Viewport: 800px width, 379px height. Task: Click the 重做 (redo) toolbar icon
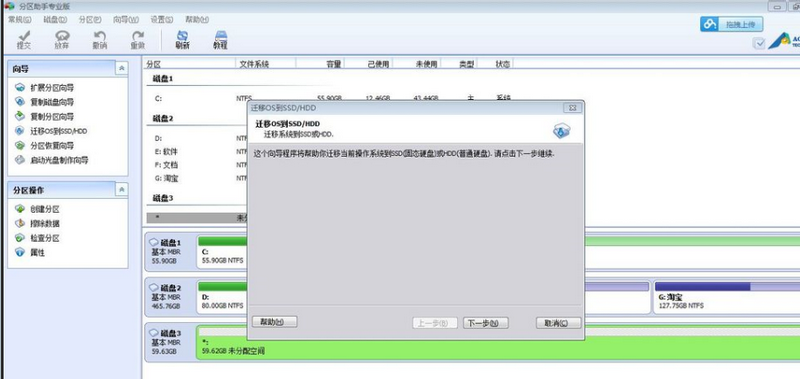(x=138, y=40)
